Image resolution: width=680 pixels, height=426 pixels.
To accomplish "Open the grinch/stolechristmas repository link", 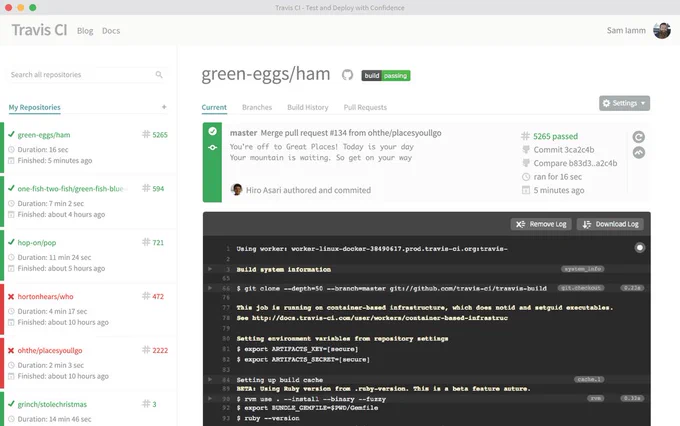I will [x=52, y=404].
